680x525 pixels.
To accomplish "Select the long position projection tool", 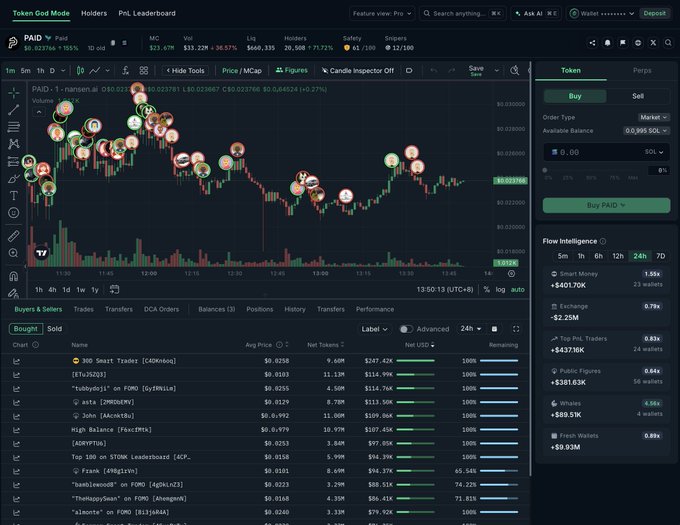I will click(x=13, y=161).
